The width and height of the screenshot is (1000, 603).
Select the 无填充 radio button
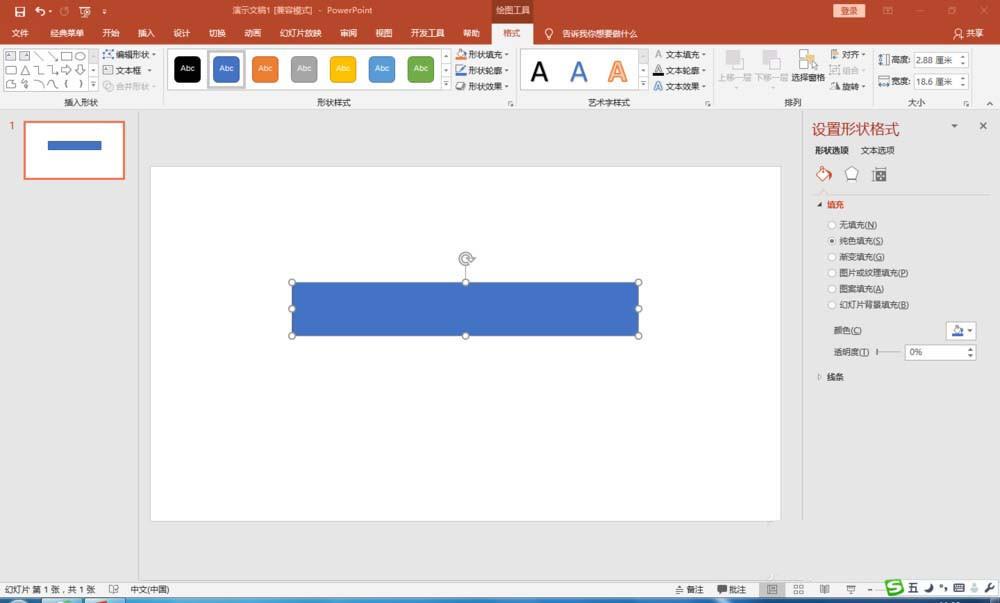pos(833,224)
